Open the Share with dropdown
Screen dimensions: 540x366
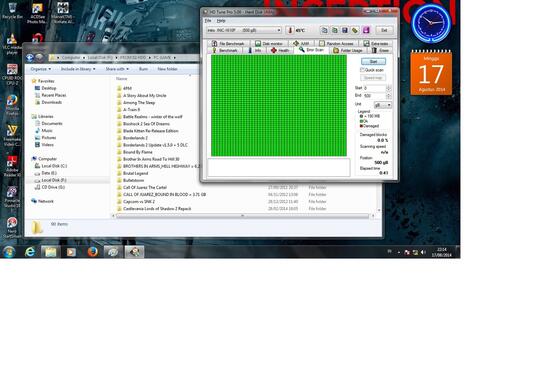coord(117,69)
